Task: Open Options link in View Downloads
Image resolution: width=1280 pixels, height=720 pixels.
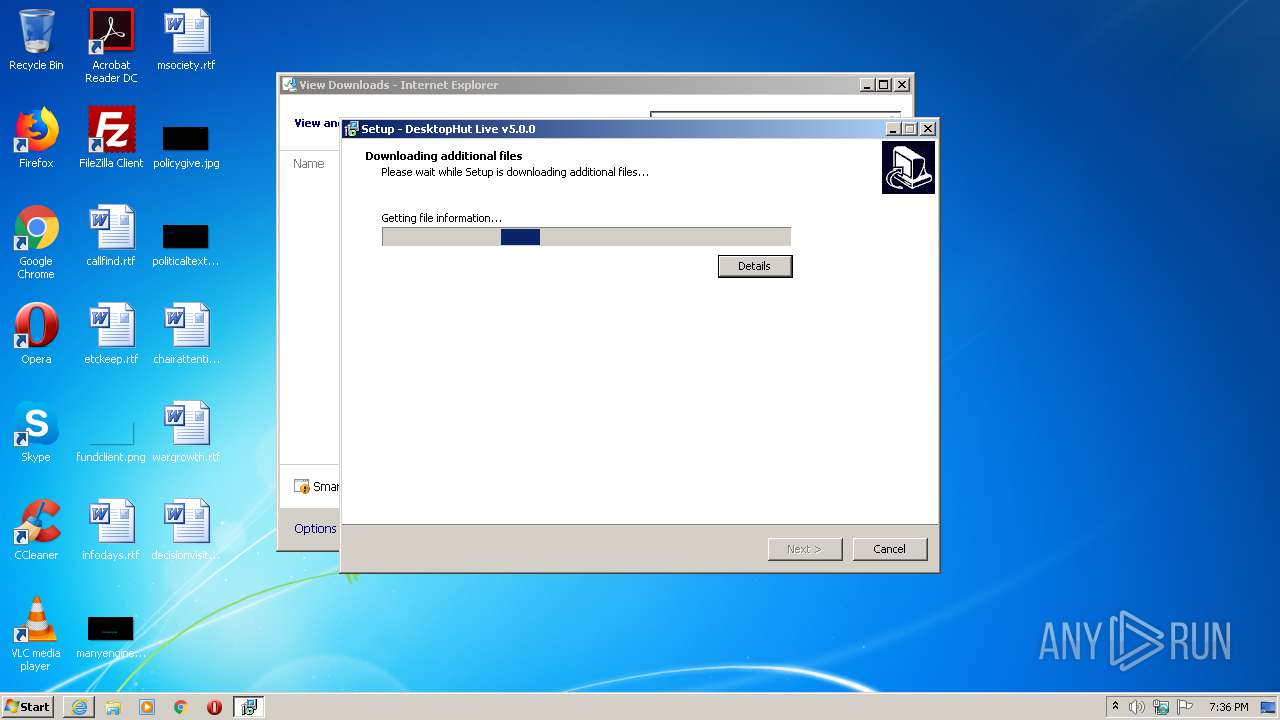Action: tap(315, 529)
